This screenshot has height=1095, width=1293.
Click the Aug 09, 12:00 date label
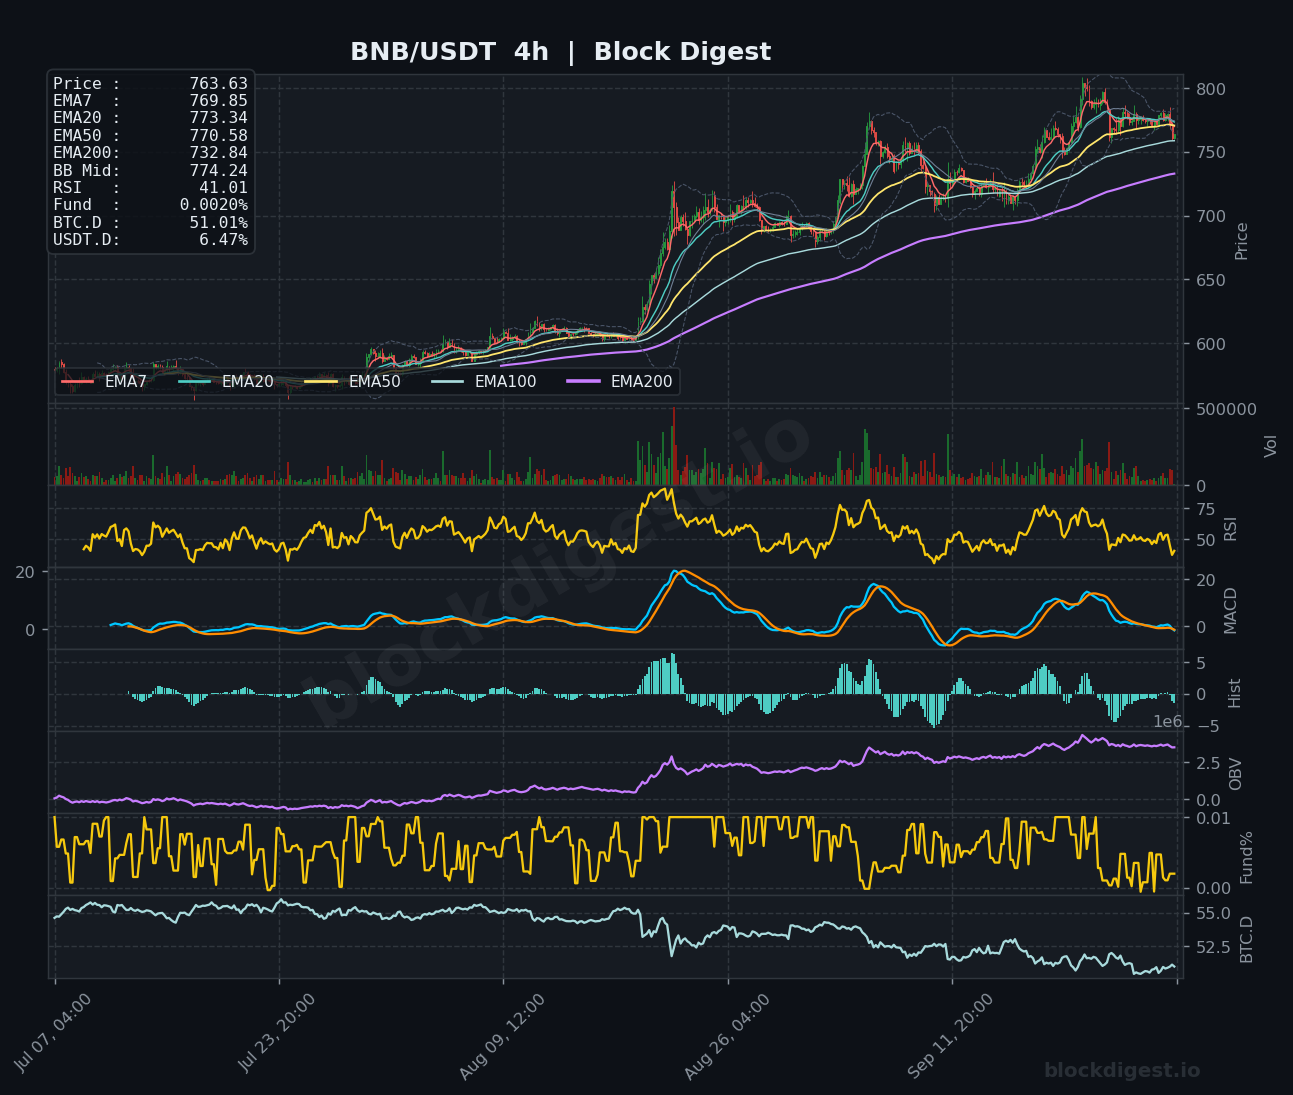click(503, 1036)
